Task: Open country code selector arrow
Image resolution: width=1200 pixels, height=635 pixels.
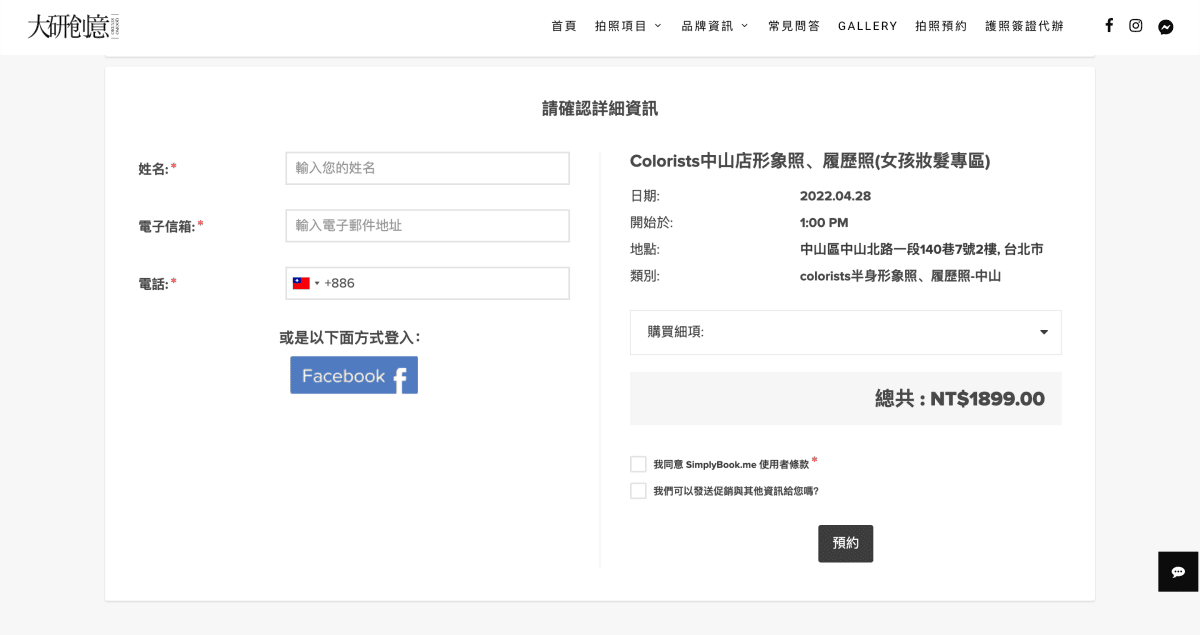Action: (318, 283)
